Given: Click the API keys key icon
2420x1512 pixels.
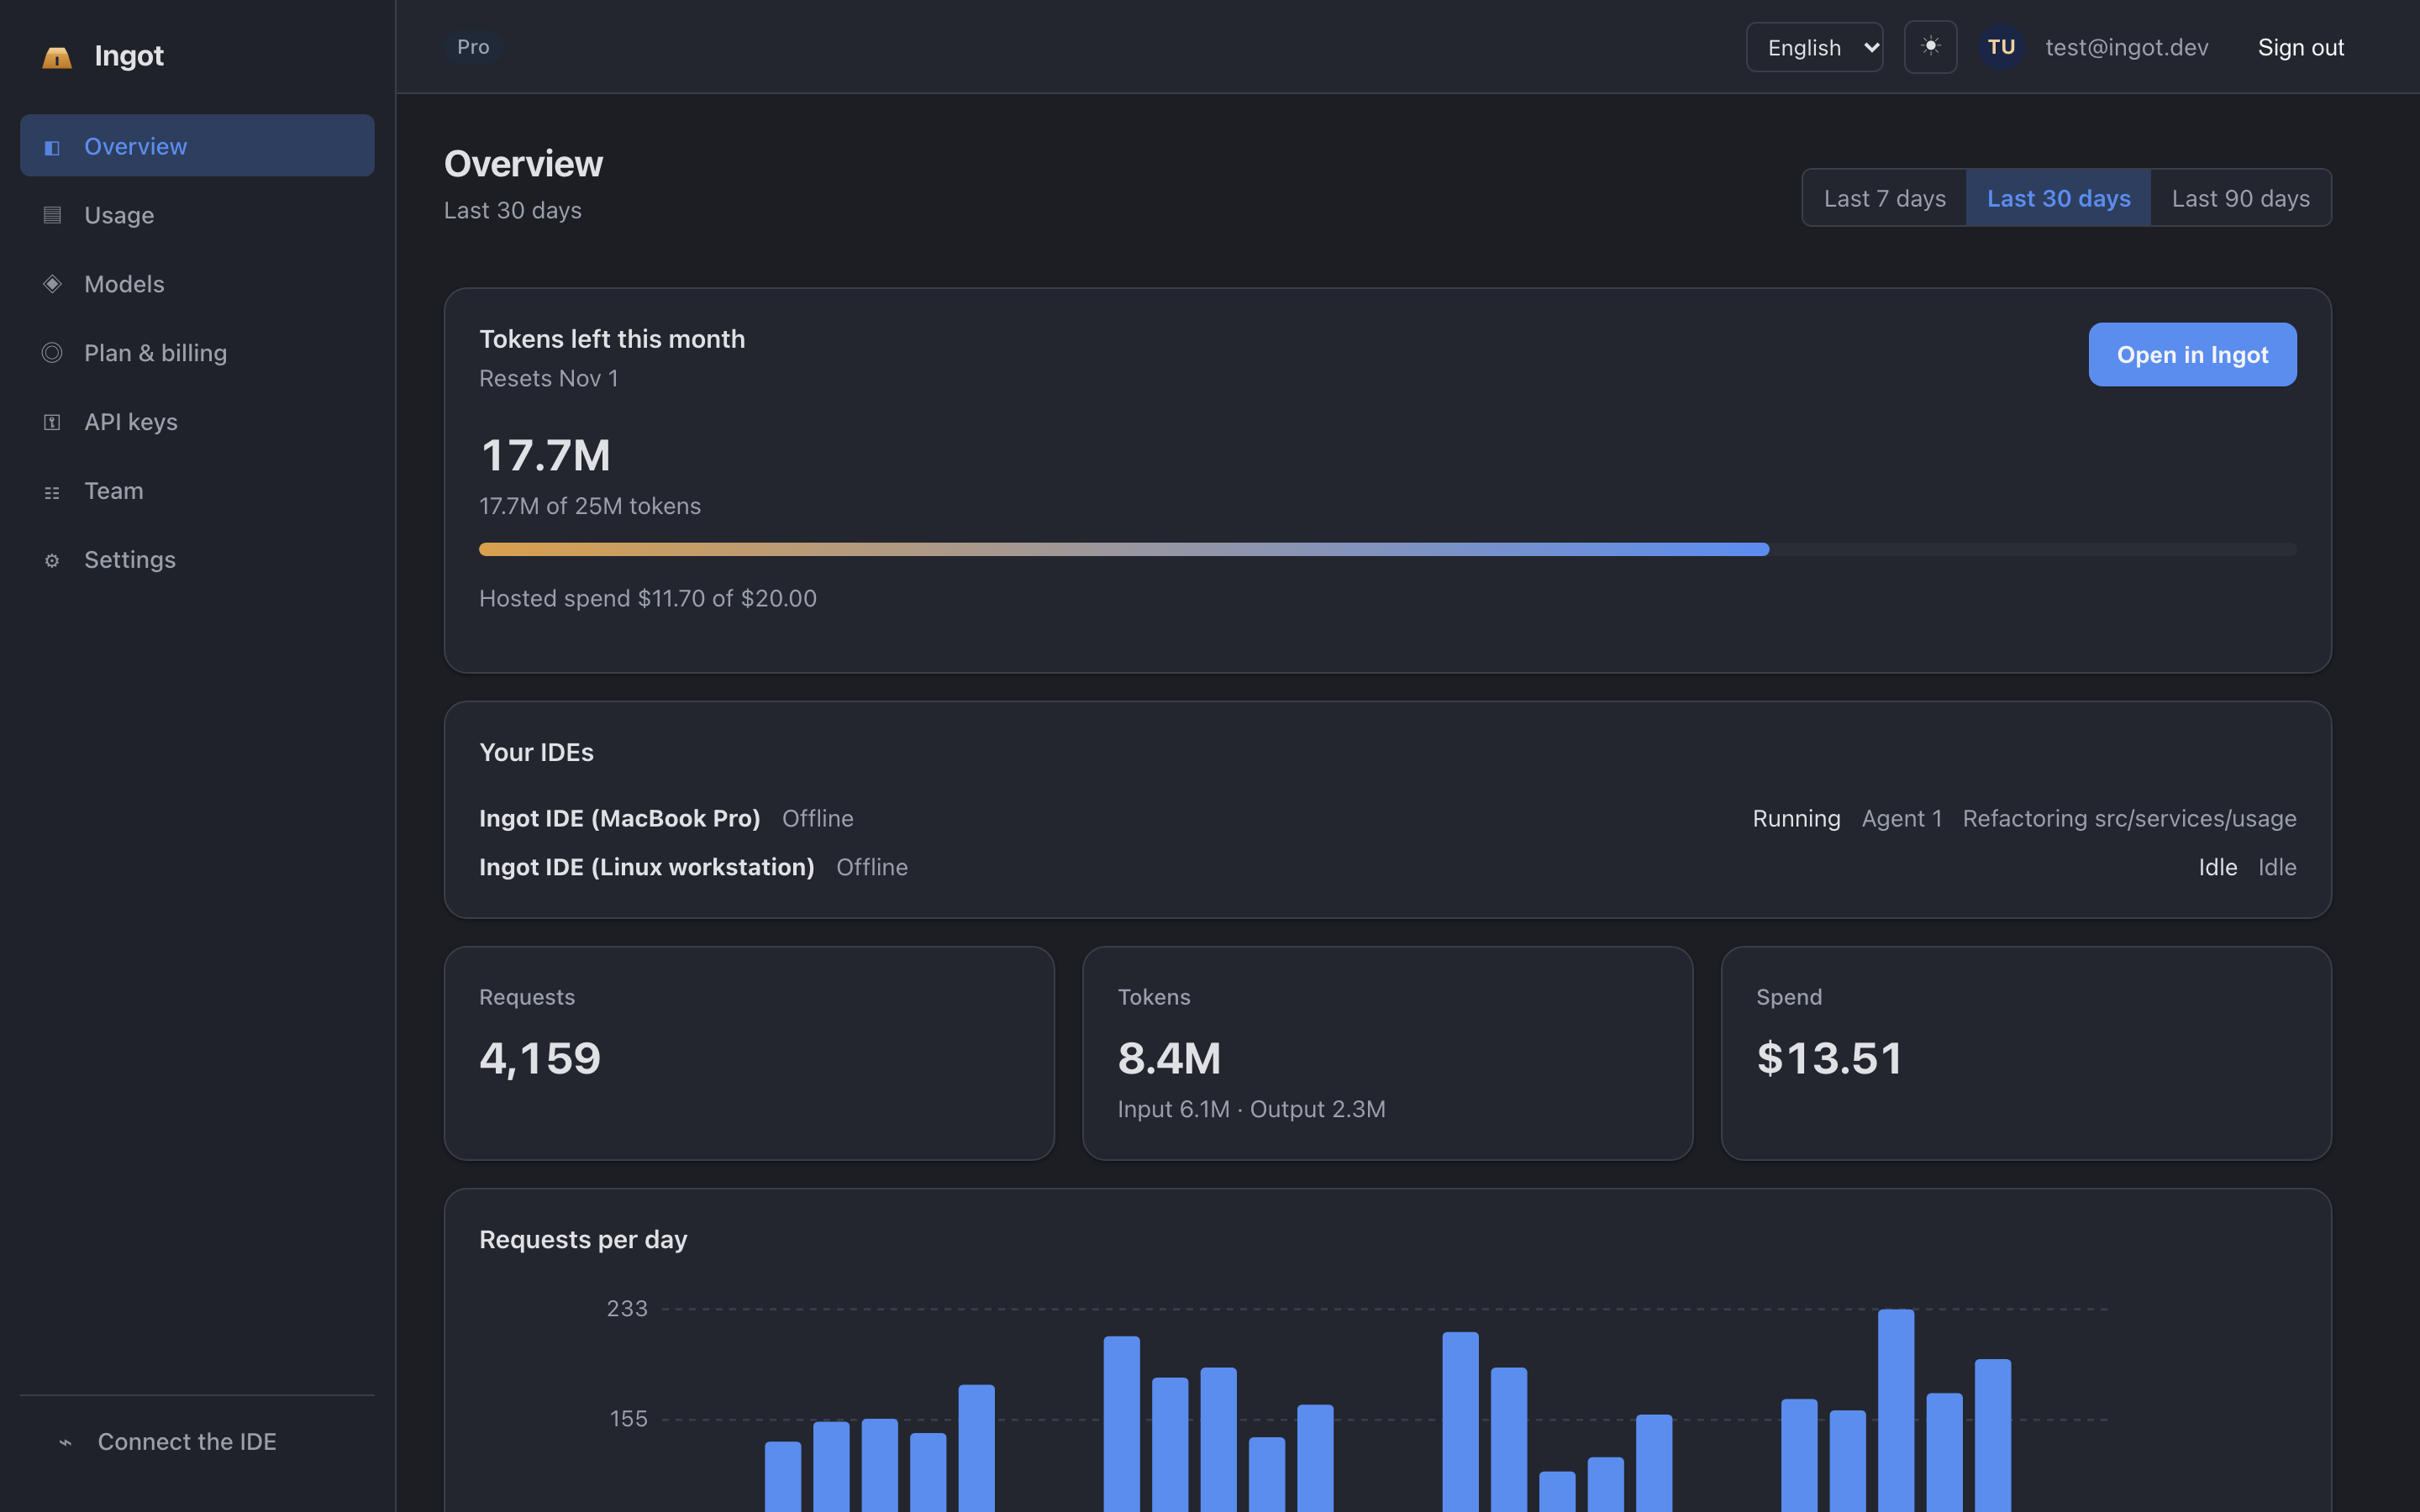Looking at the screenshot, I should coord(52,422).
